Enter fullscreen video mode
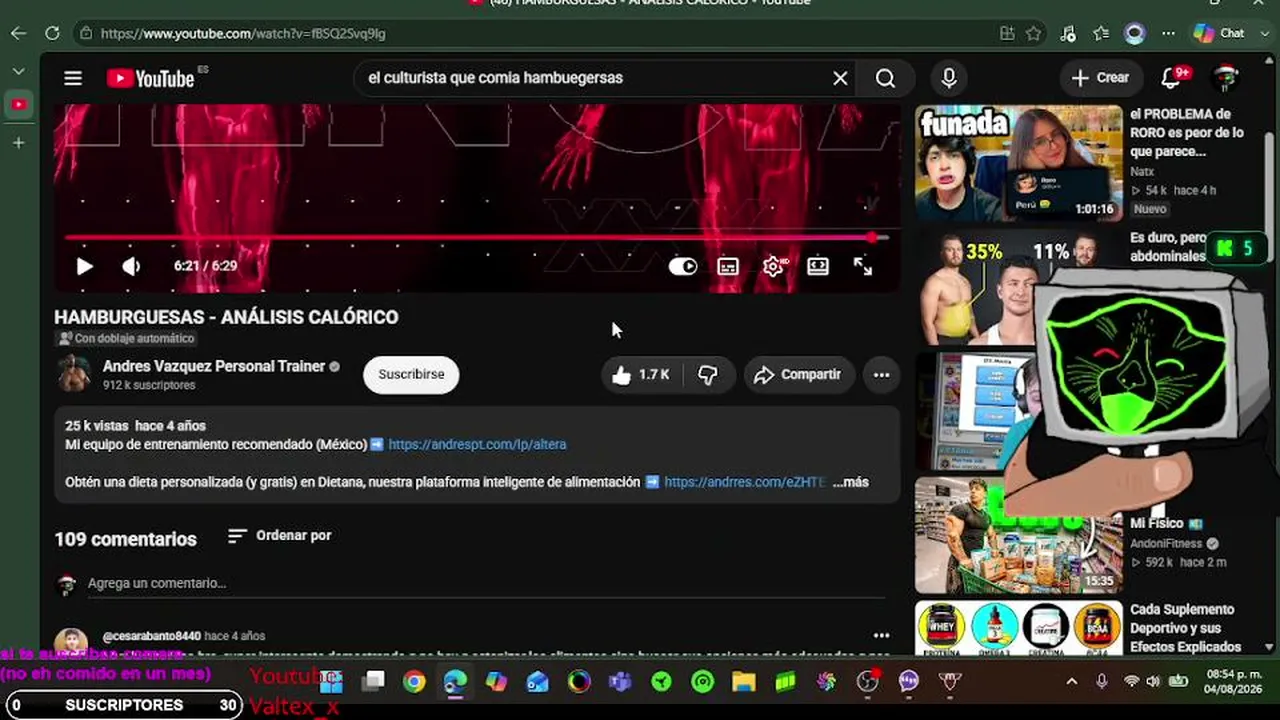This screenshot has width=1280, height=720. pyautogui.click(x=863, y=266)
